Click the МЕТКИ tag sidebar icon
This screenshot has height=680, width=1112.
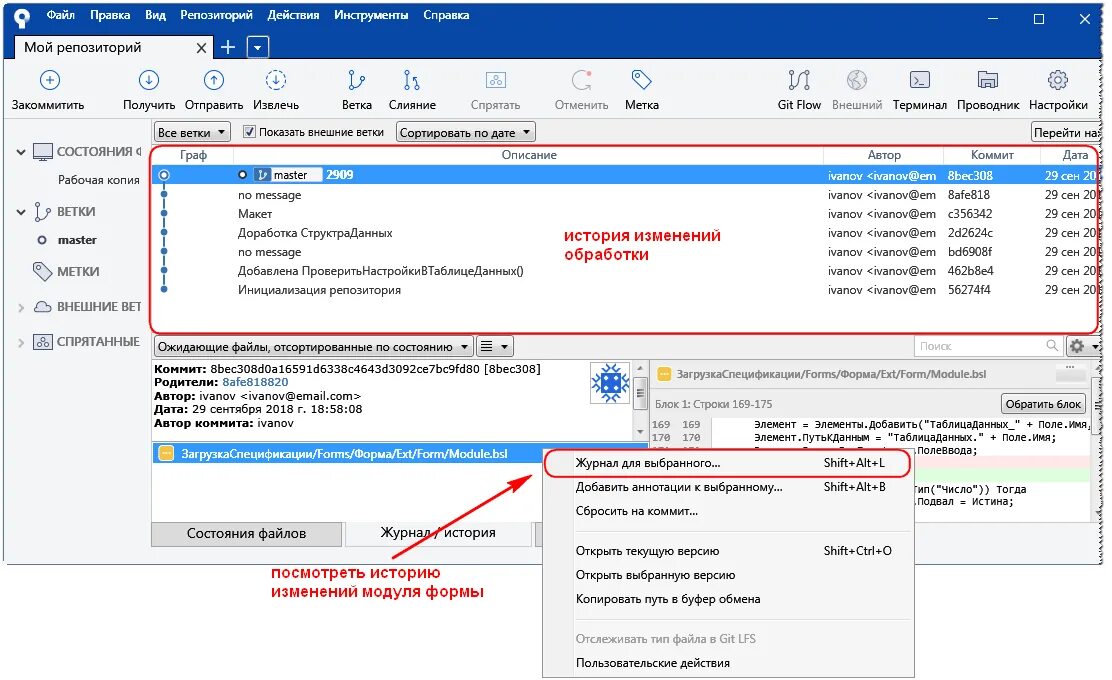42,271
